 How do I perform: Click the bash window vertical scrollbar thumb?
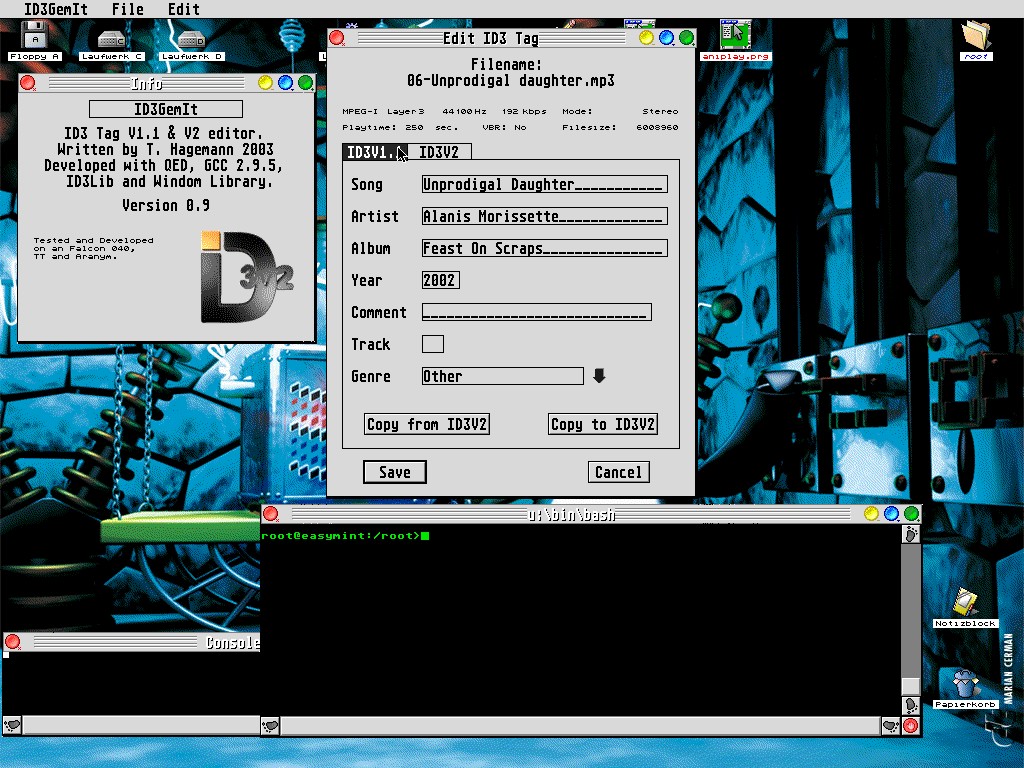pos(910,686)
